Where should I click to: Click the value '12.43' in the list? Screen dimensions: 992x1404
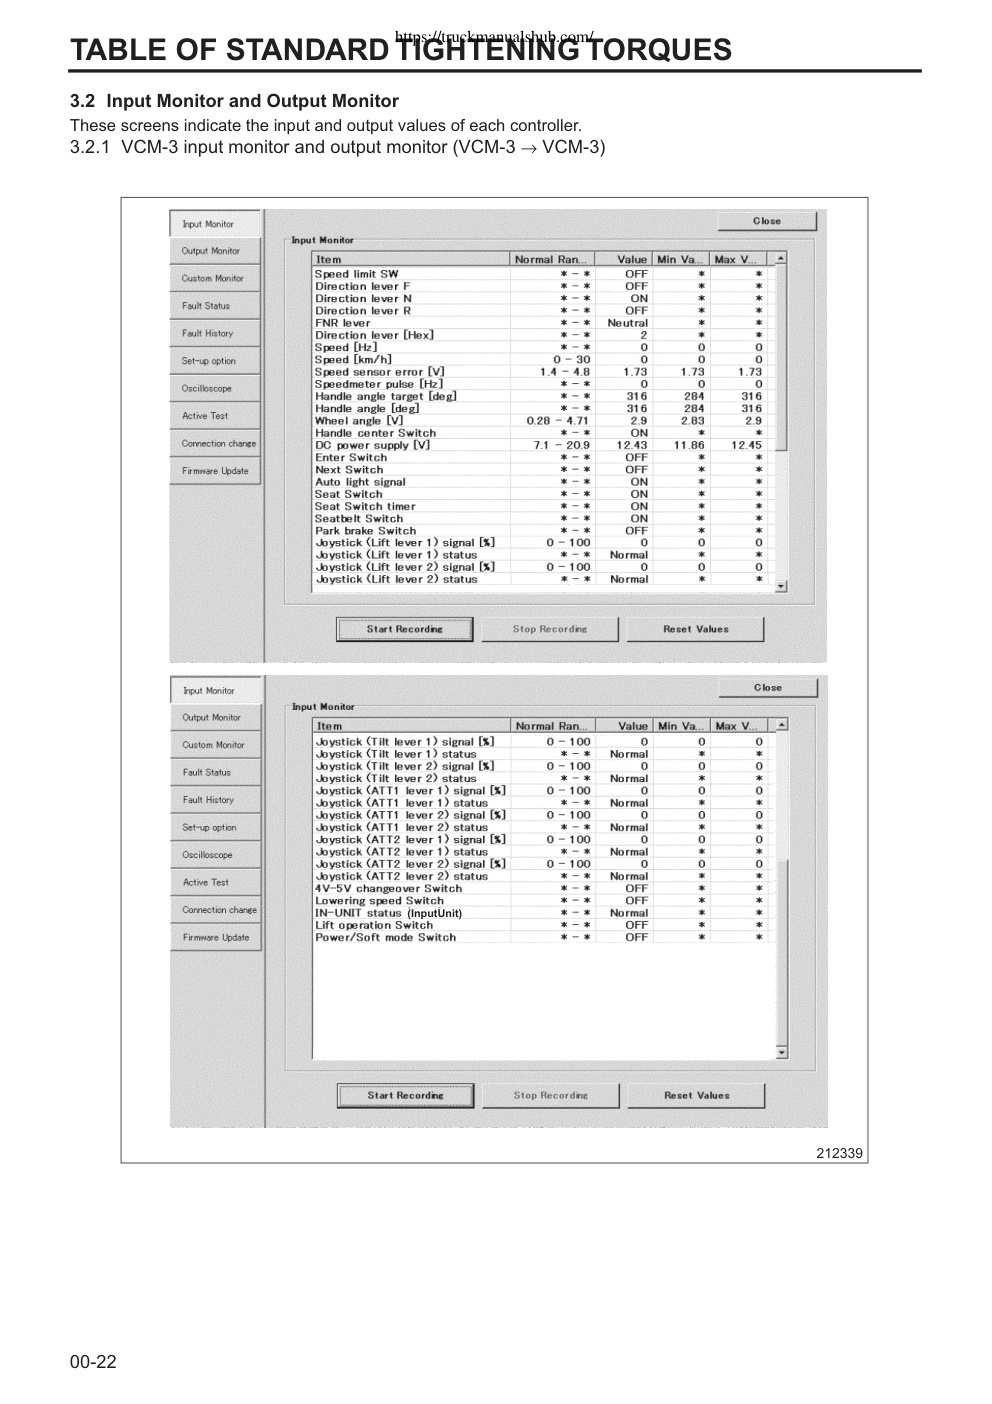click(x=632, y=445)
